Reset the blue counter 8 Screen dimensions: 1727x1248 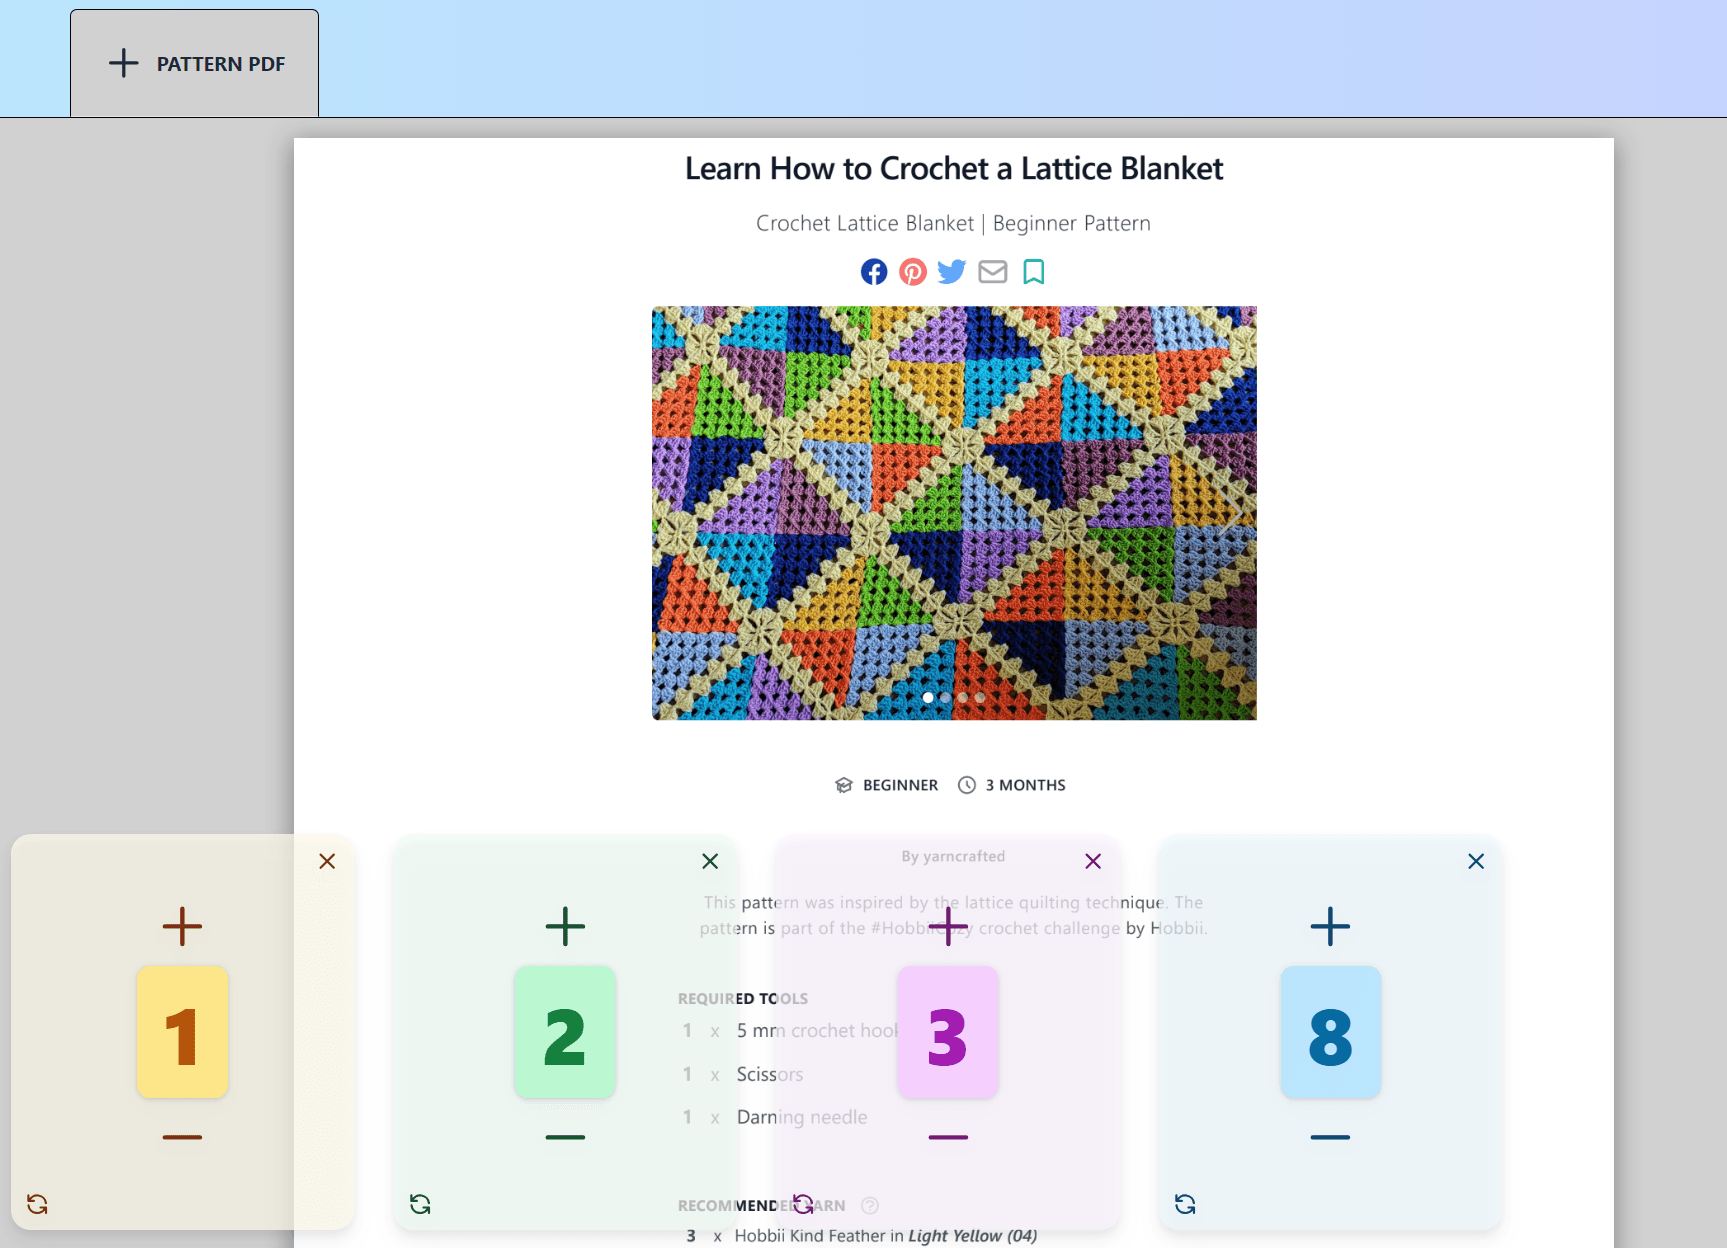click(x=1185, y=1204)
